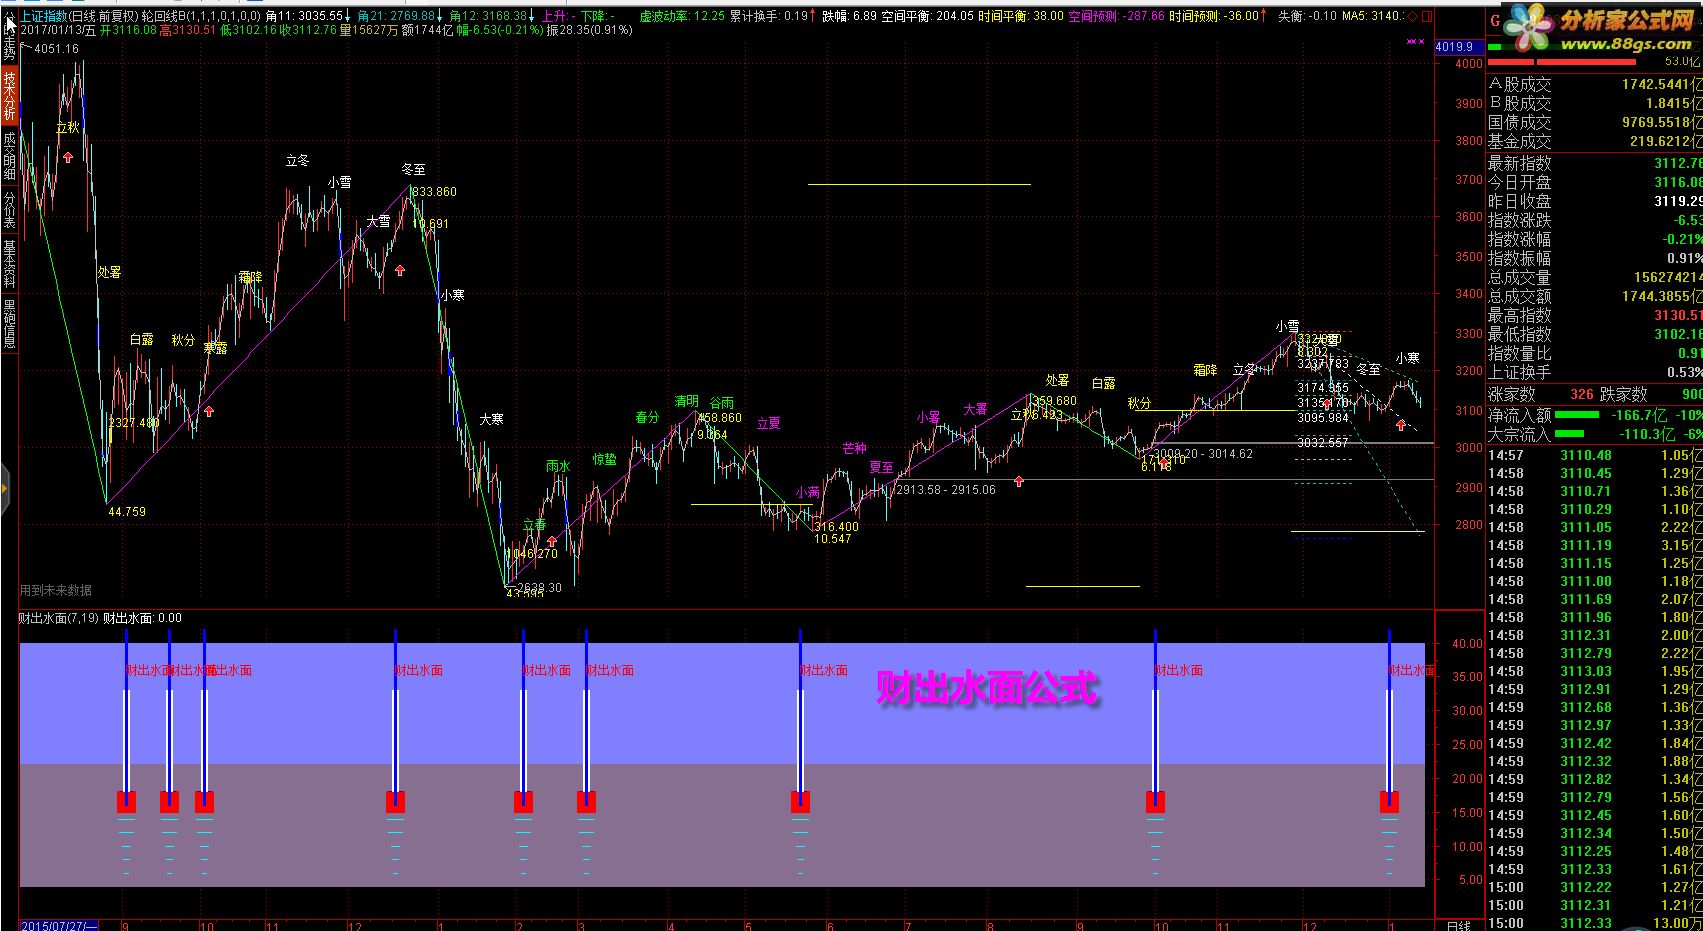
Task: Click the 芒种 solar term label
Action: tap(854, 449)
